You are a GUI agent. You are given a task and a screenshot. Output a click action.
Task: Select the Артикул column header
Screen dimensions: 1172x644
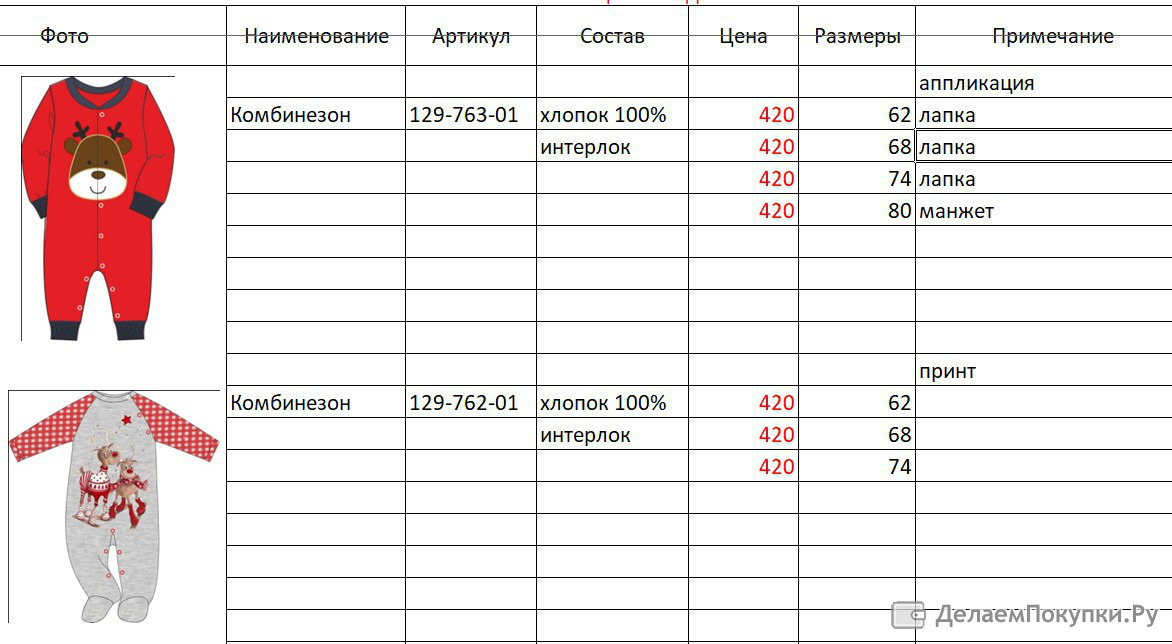pyautogui.click(x=471, y=36)
